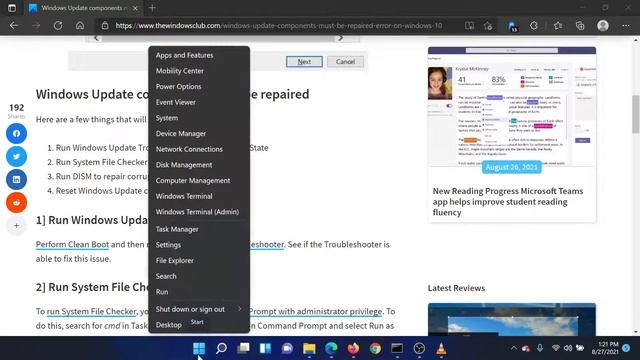
Task: Open Task View on the taskbar
Action: (243, 348)
